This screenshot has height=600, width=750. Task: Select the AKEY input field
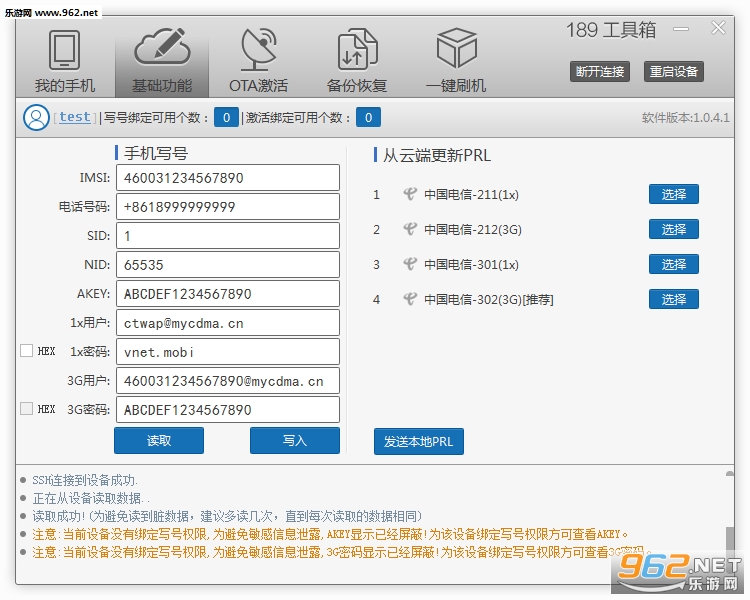(x=228, y=294)
